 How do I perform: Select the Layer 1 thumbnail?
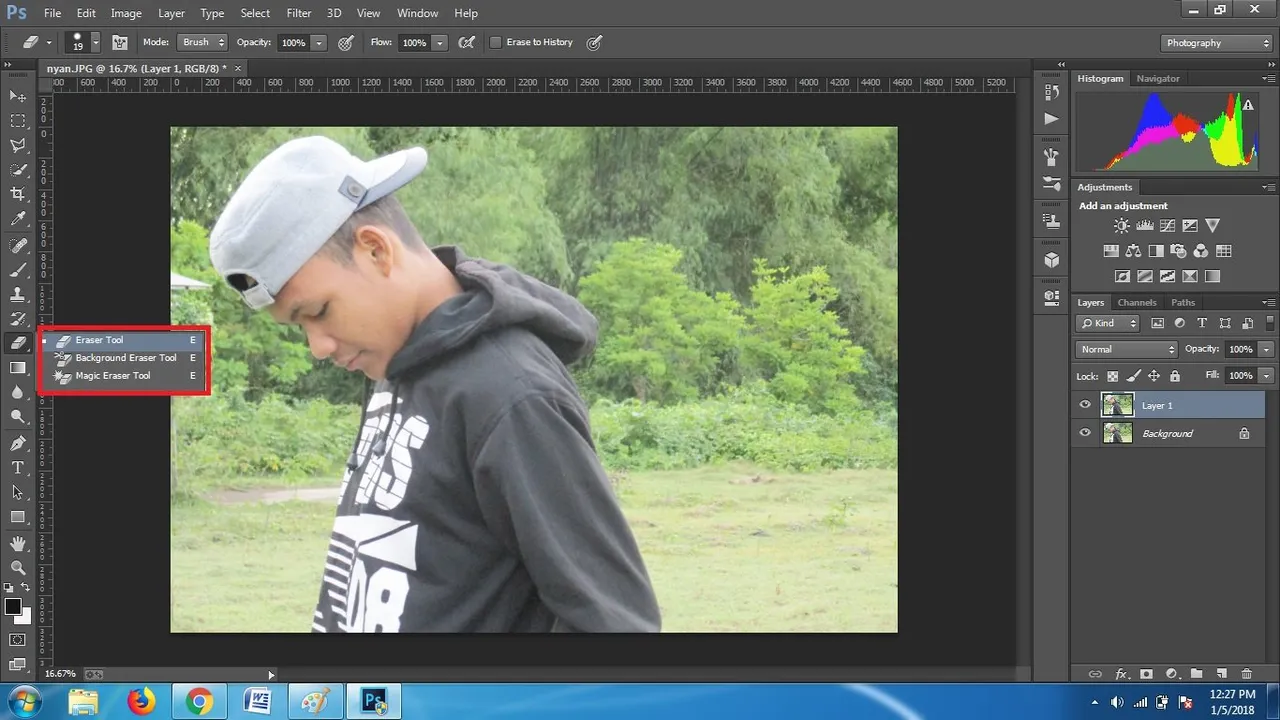1117,405
